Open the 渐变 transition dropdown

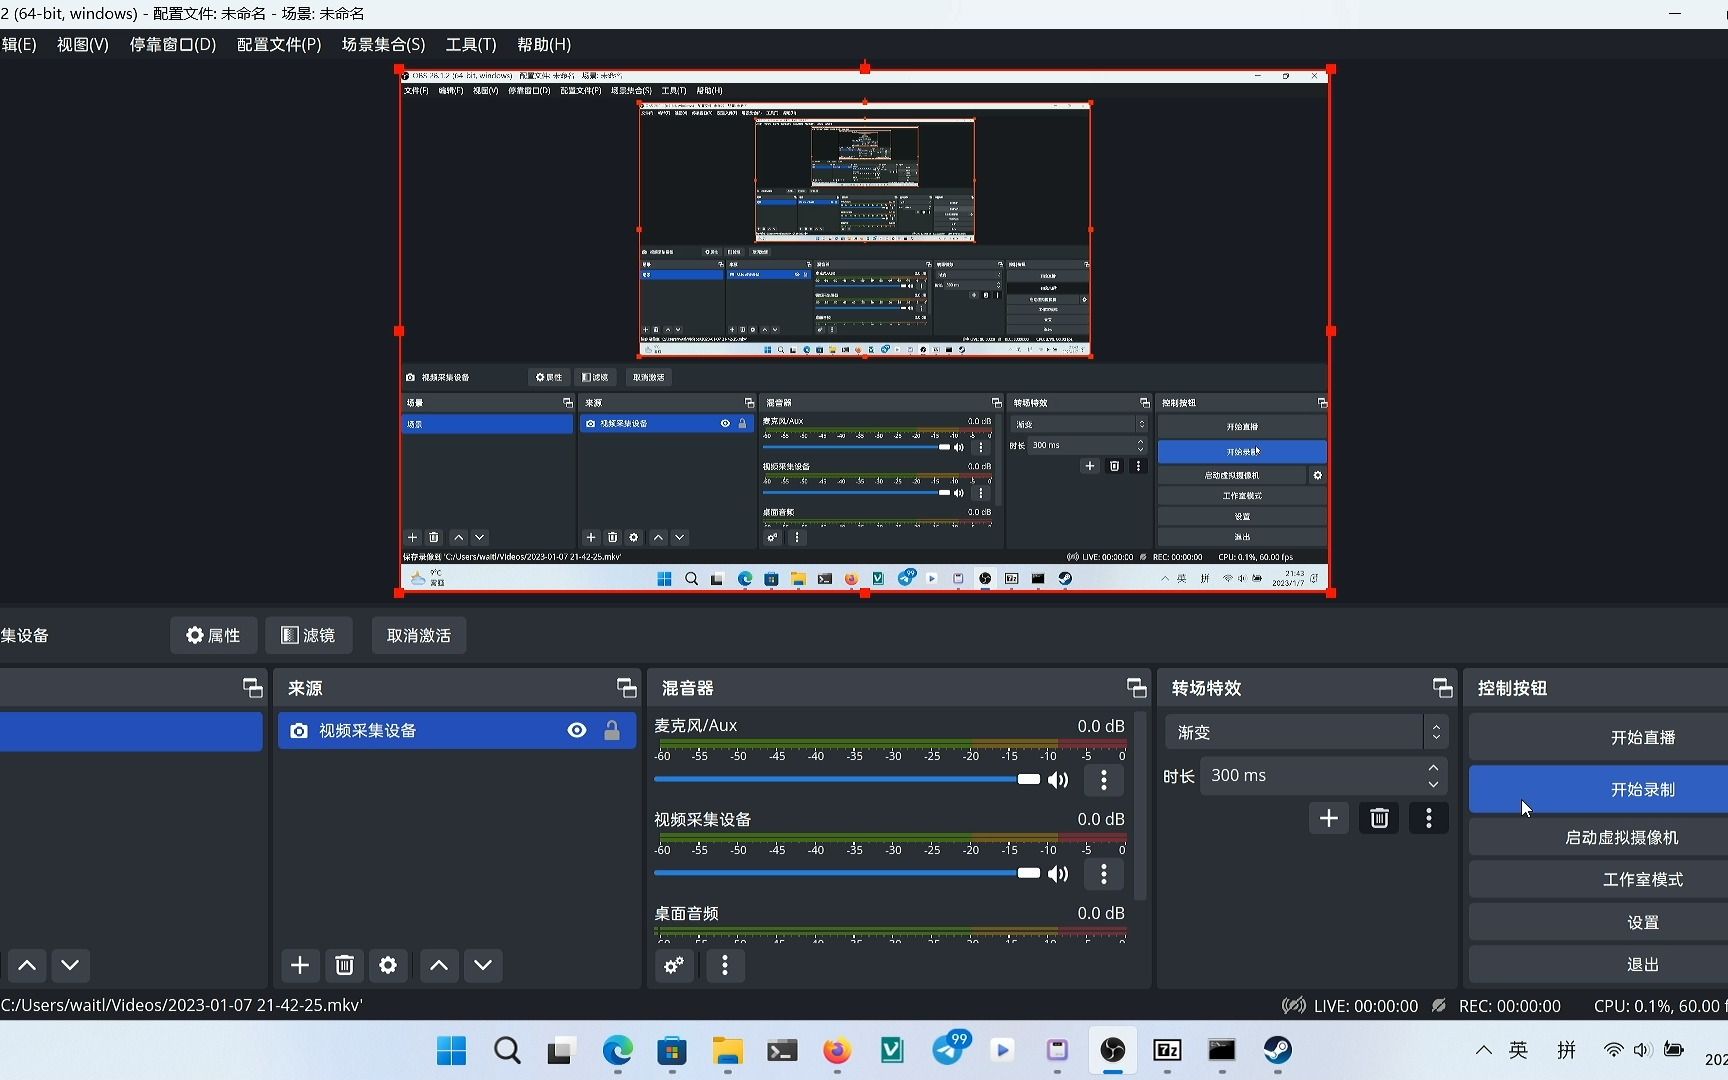point(1307,732)
